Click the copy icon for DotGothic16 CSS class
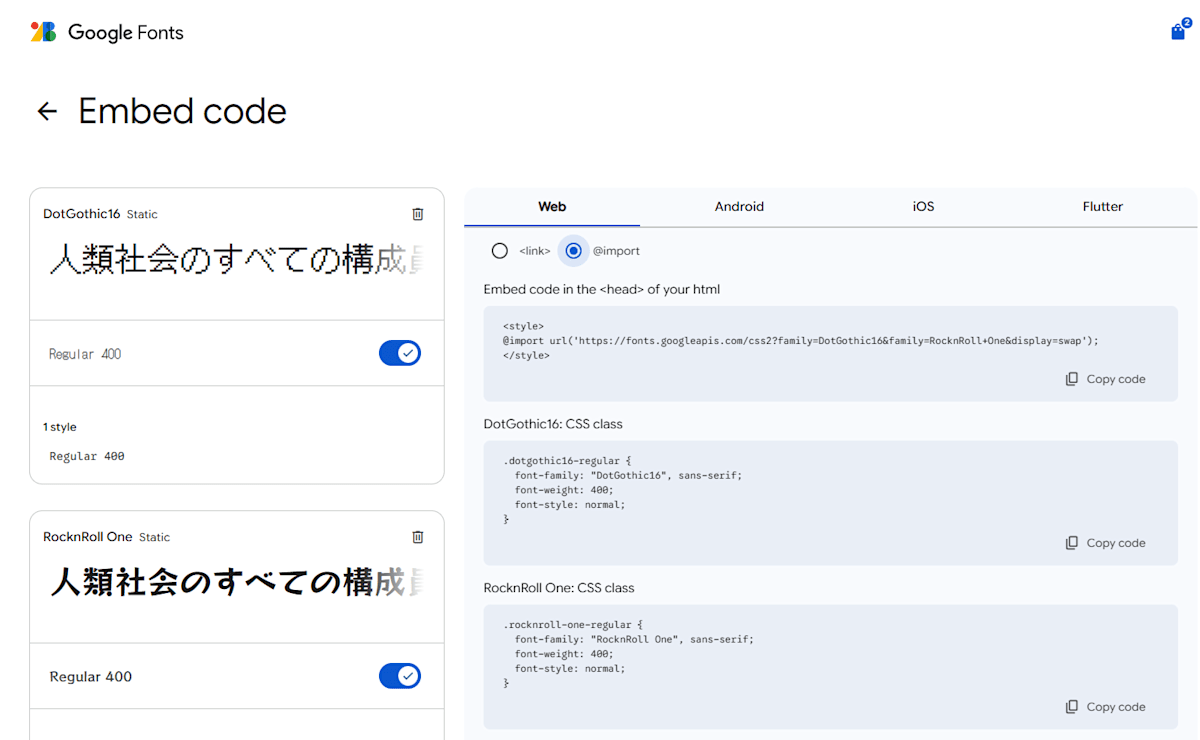The width and height of the screenshot is (1200, 740). pos(1072,543)
